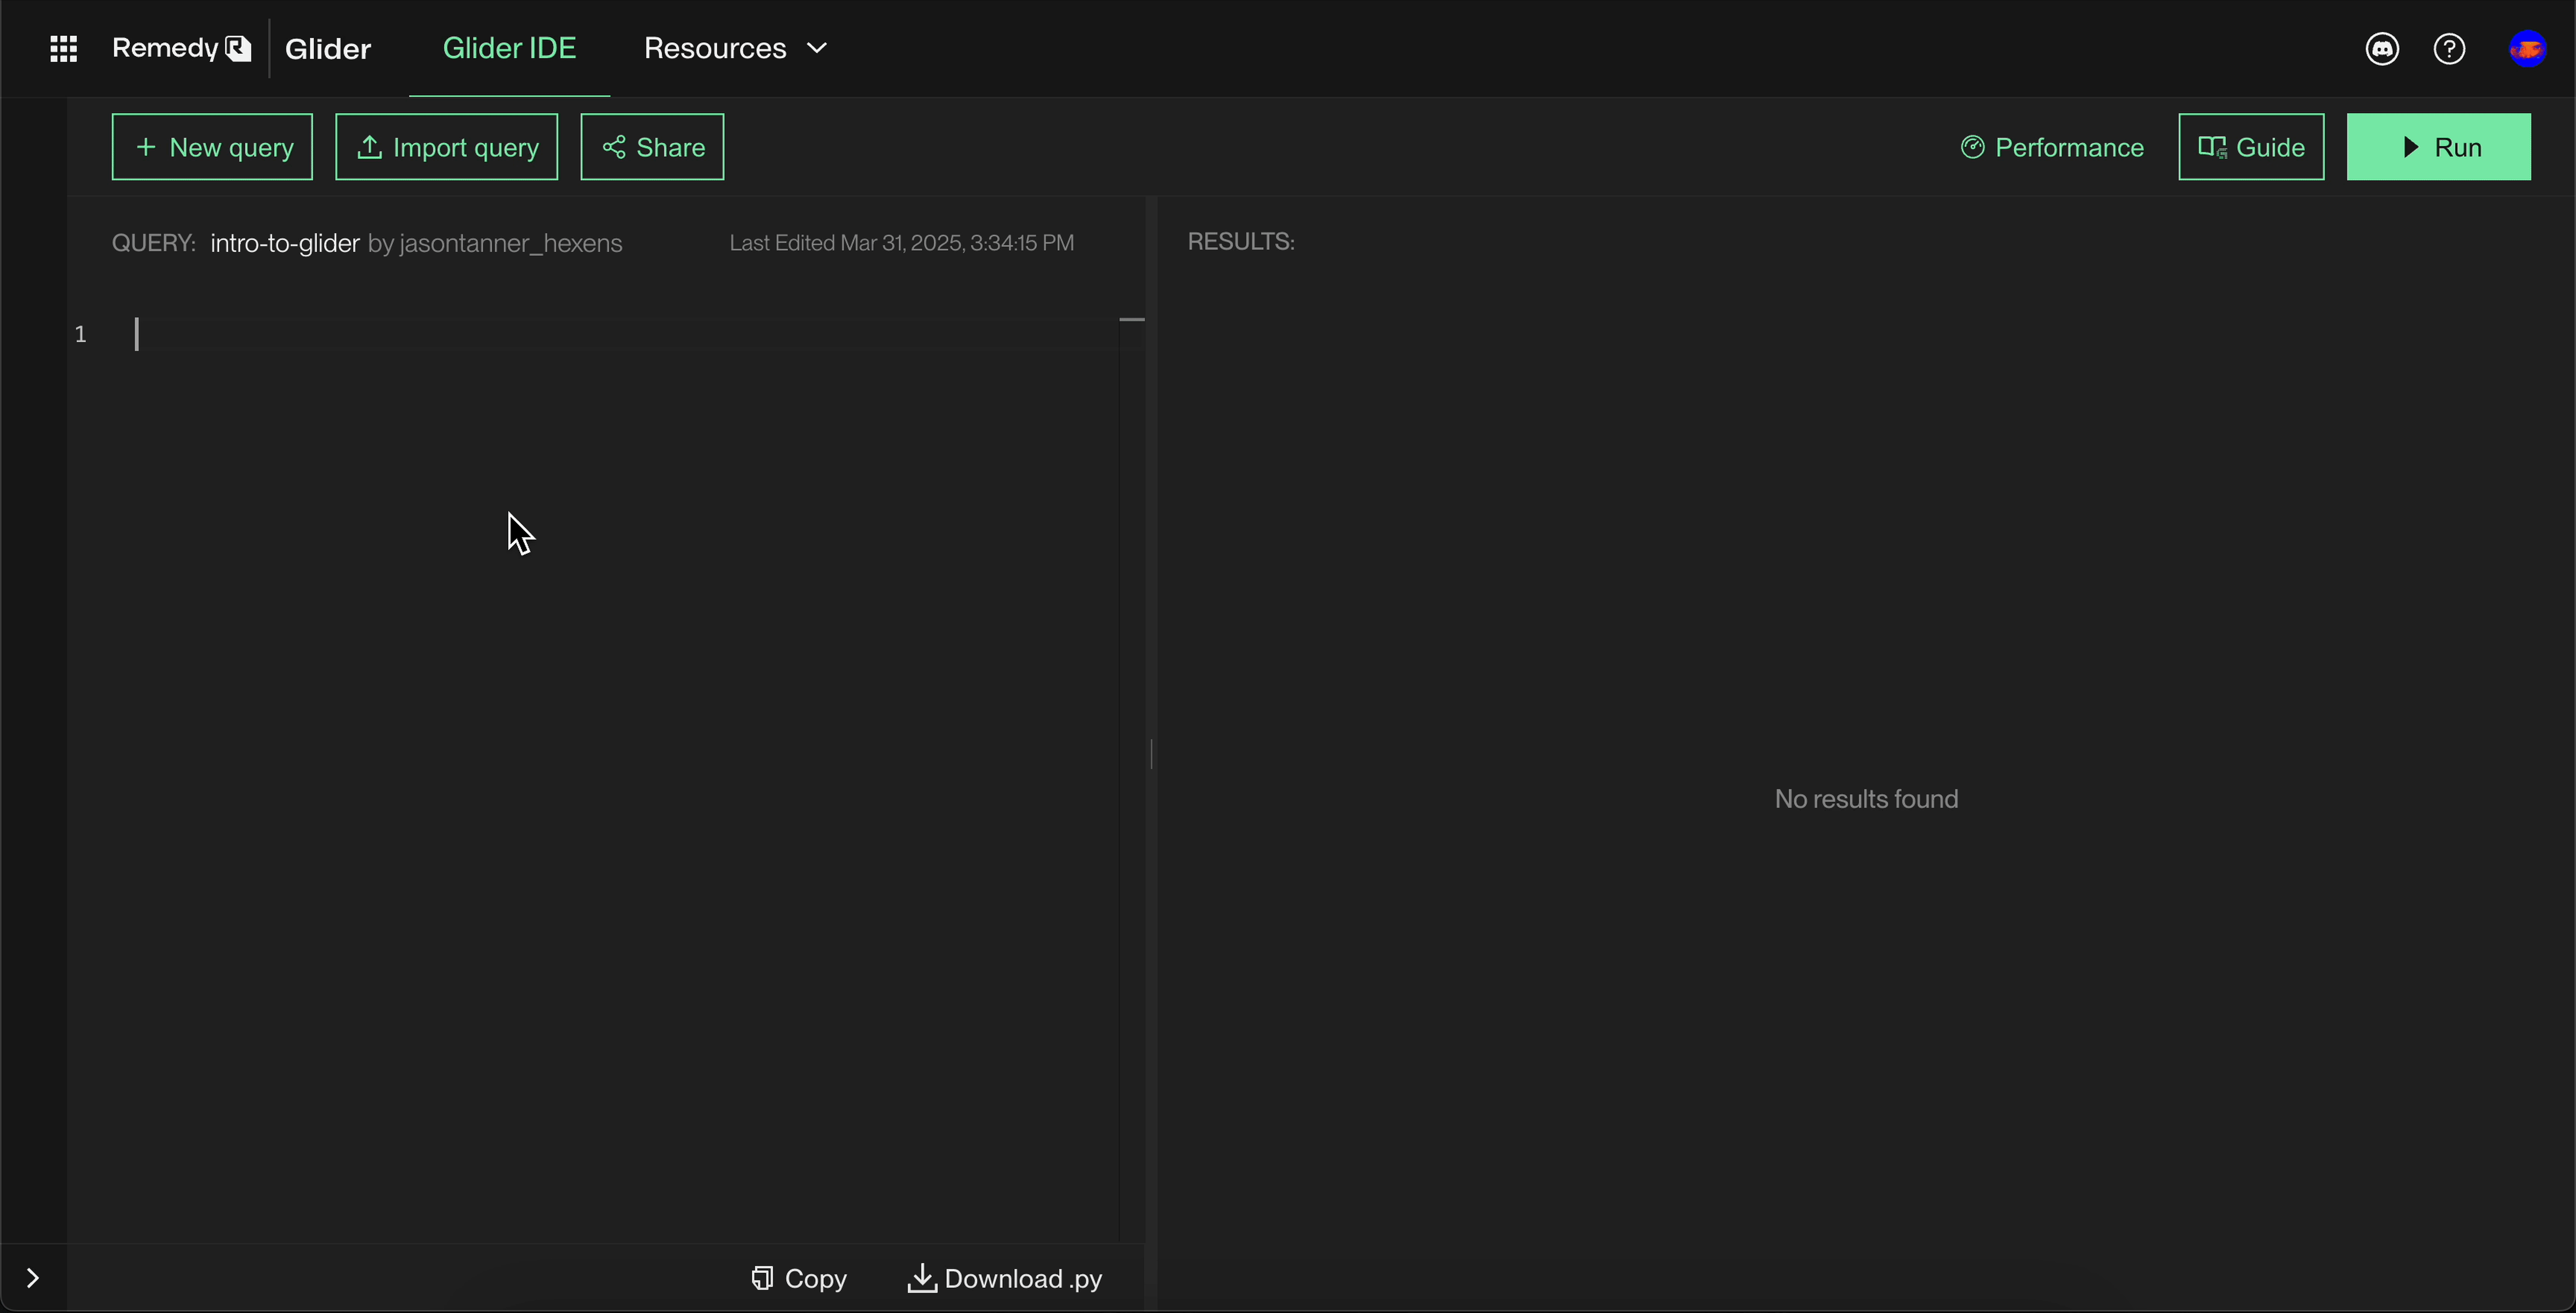Open the Guide panel
Viewport: 2576px width, 1313px height.
click(x=2251, y=147)
